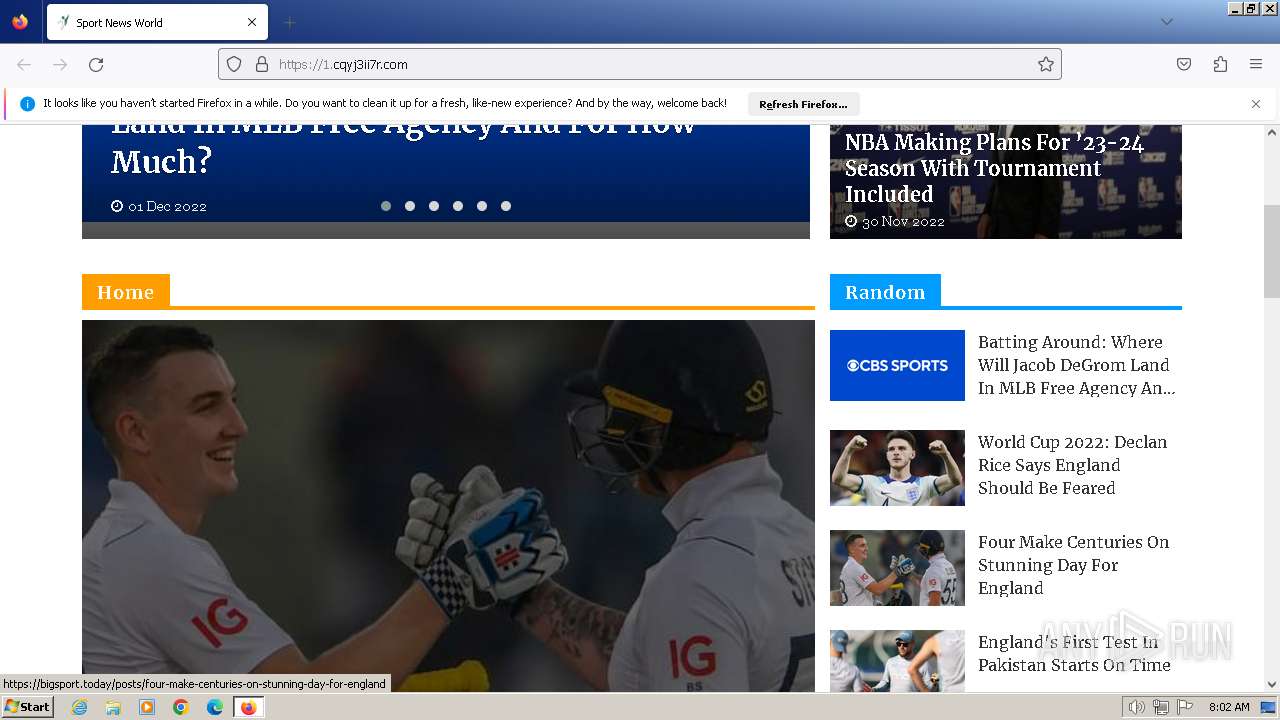Screen dimensions: 1280x720
Task: Click the Firefox logo icon in tab bar
Action: 20,21
